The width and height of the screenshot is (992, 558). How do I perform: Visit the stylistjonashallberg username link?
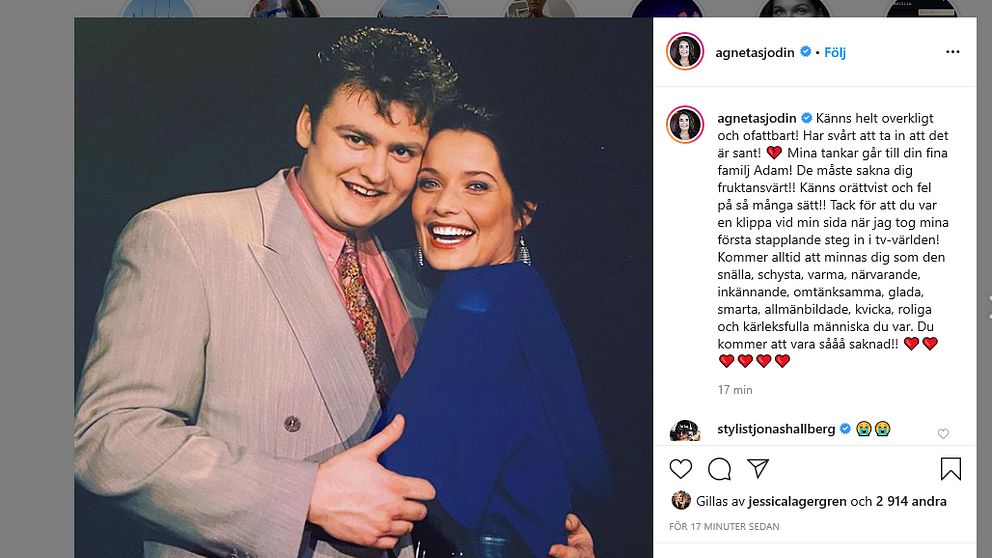point(777,428)
